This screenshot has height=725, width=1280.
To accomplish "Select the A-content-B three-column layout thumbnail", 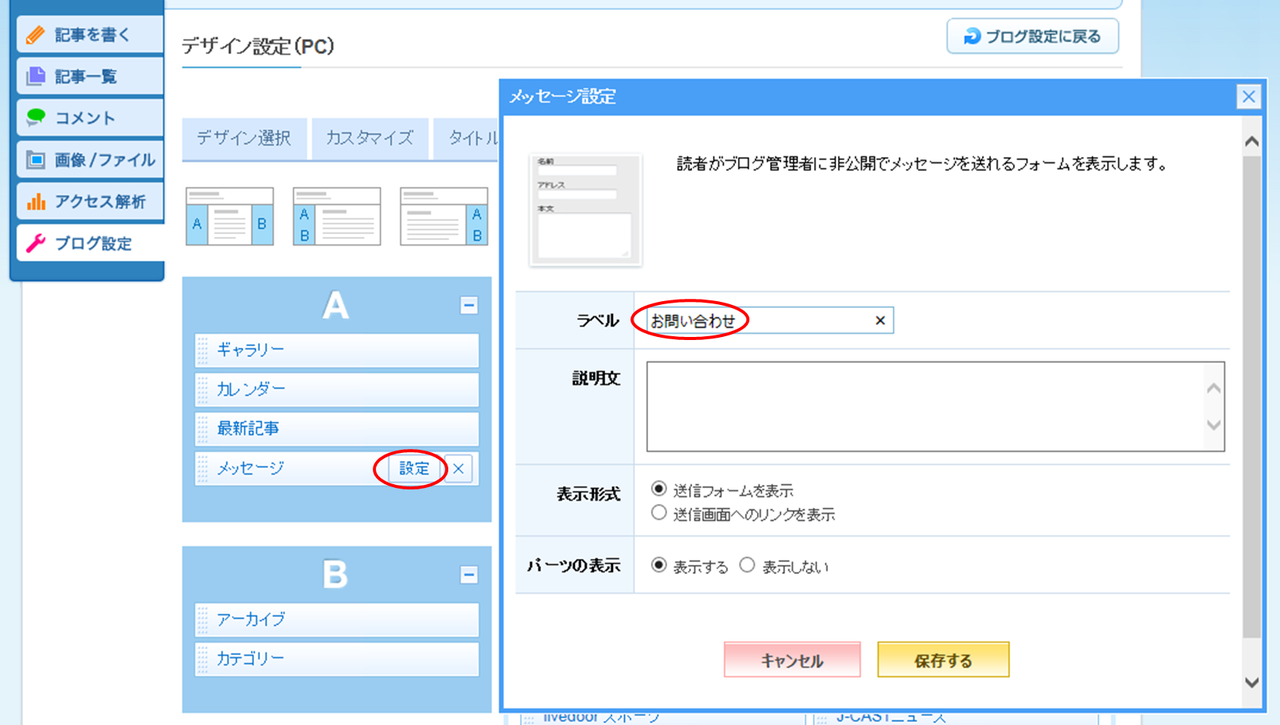I will point(230,216).
